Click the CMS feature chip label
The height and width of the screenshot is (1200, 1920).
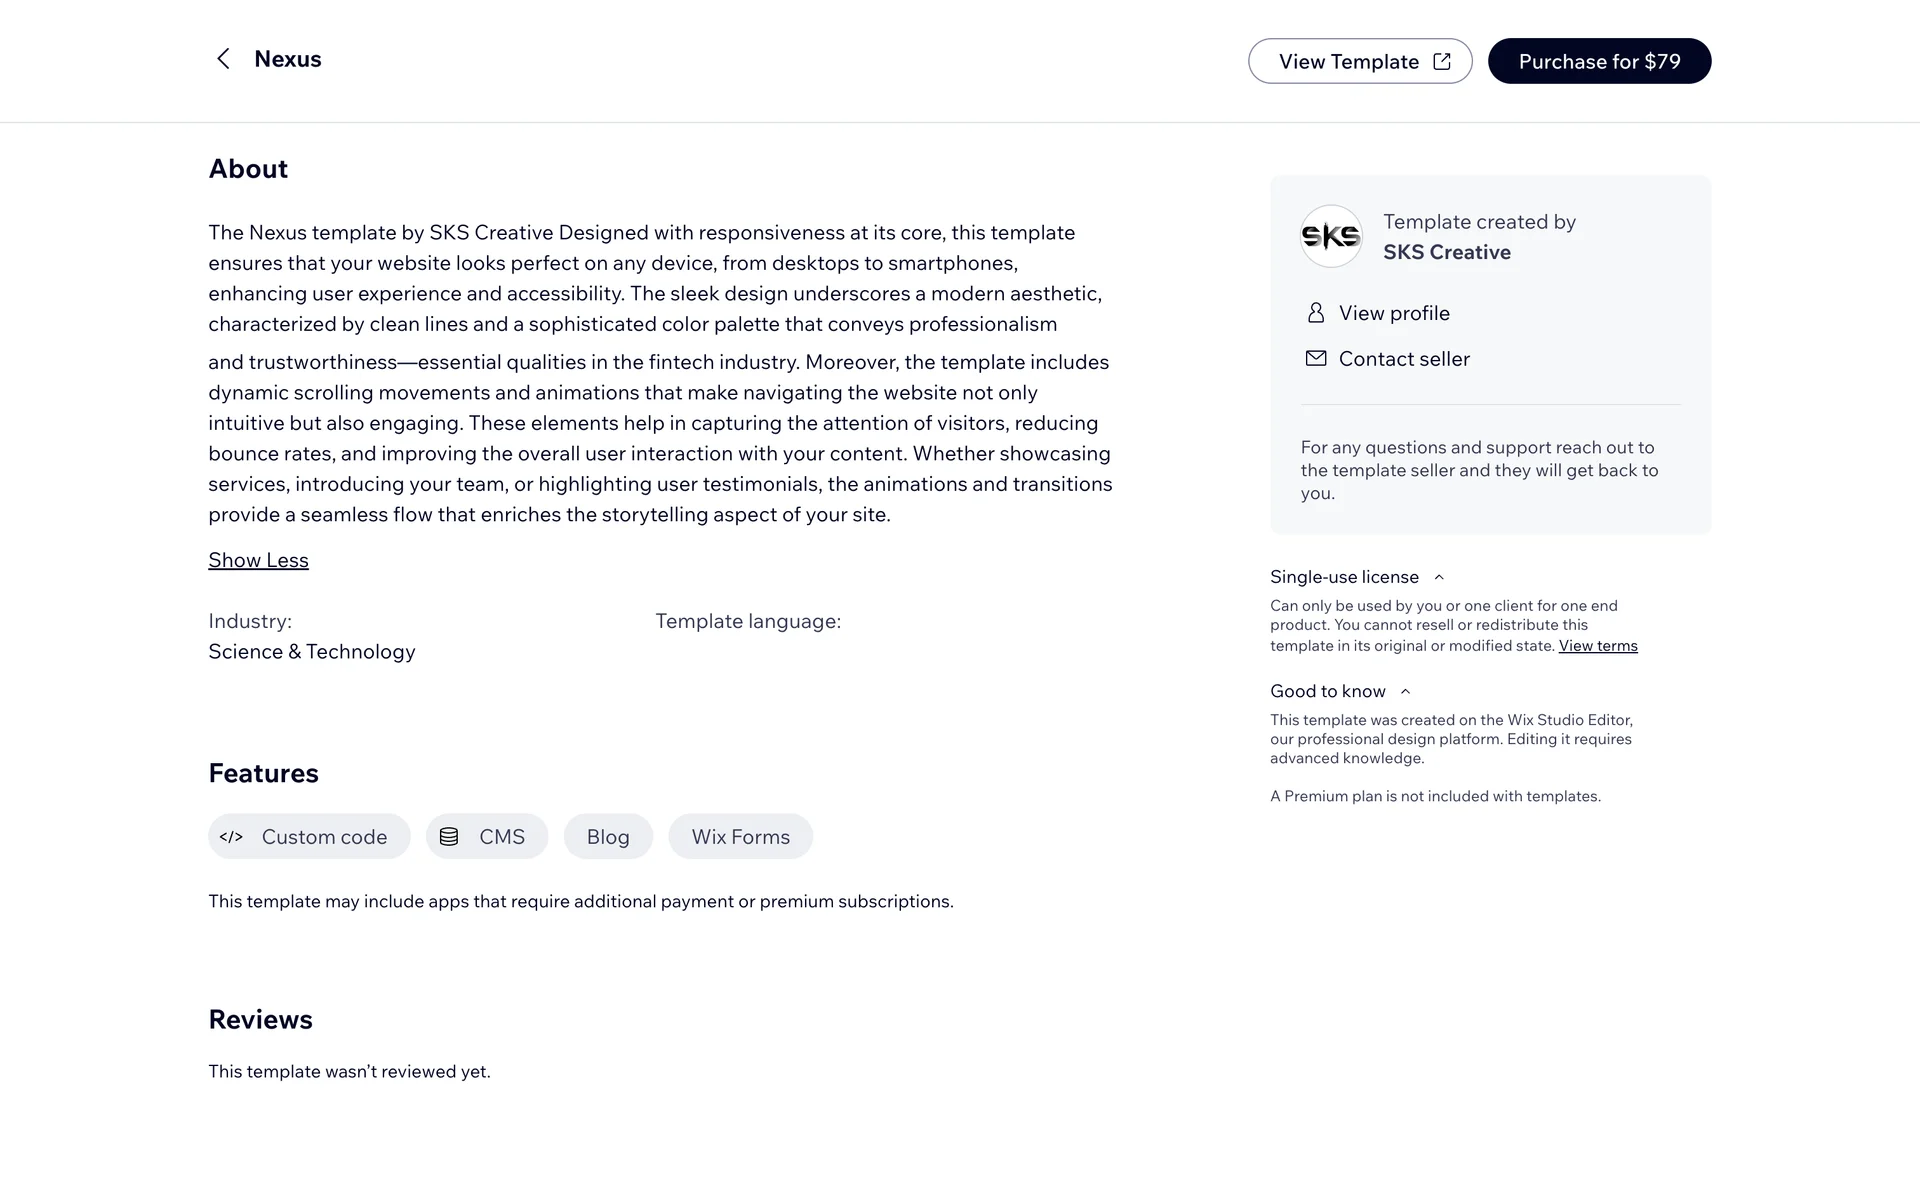pyautogui.click(x=502, y=837)
